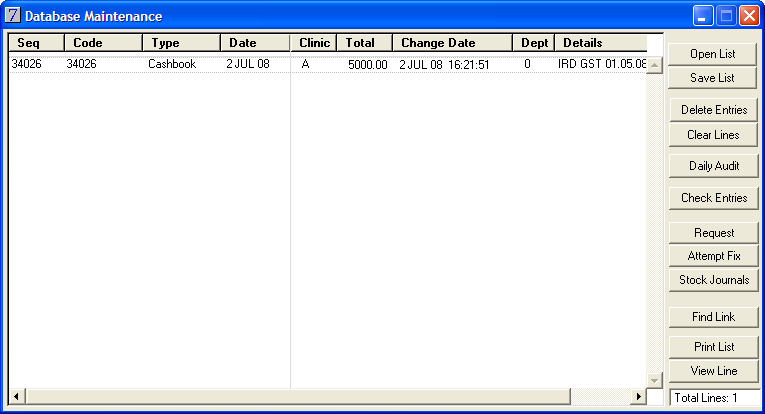Viewport: 765px width, 414px height.
Task: Click the Date column header
Action: (255, 43)
